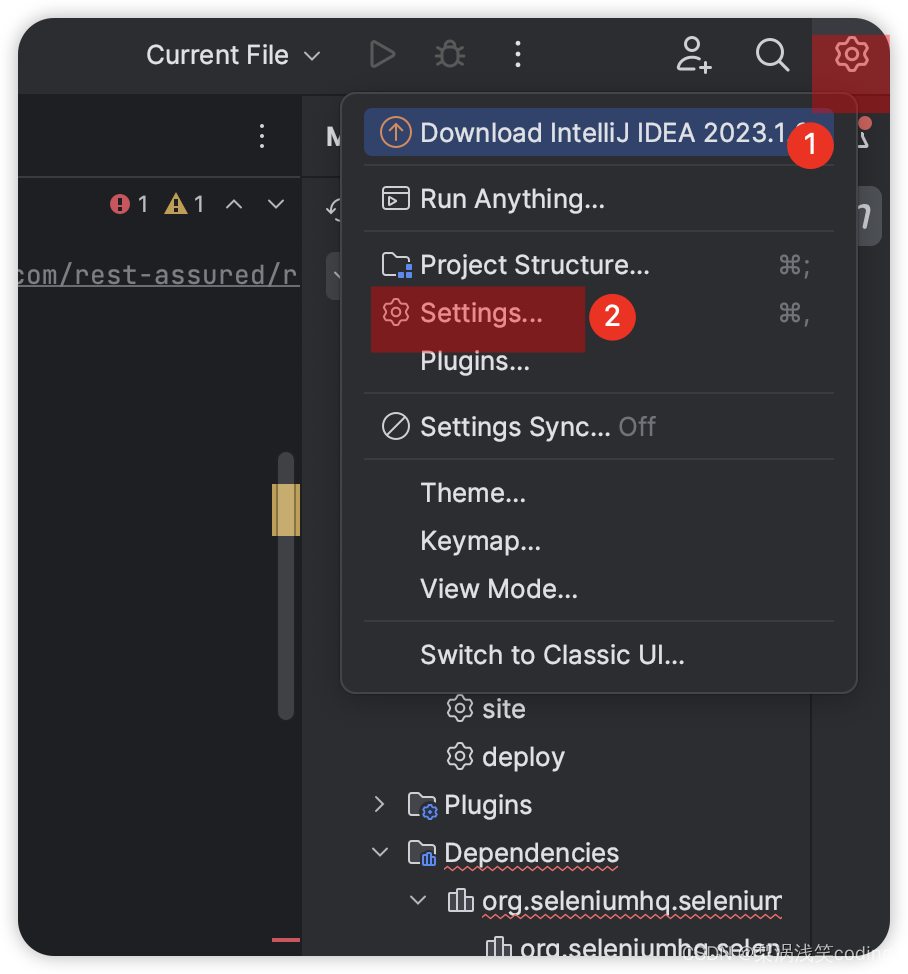The width and height of the screenshot is (908, 974).
Task: Collapse the Dependencies tree node
Action: click(x=379, y=852)
